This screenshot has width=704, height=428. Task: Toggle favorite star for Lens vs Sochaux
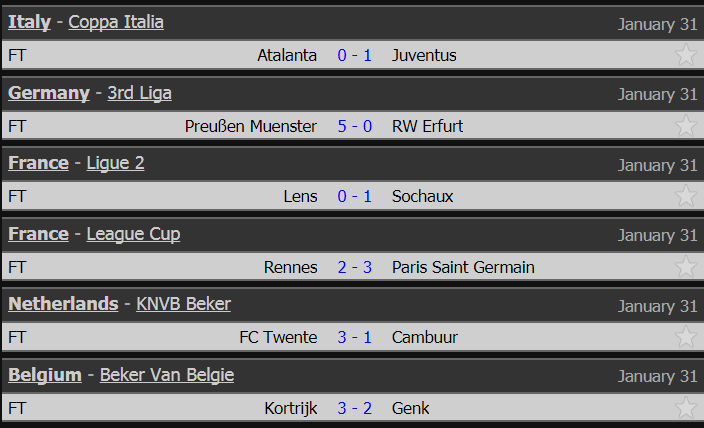click(686, 196)
